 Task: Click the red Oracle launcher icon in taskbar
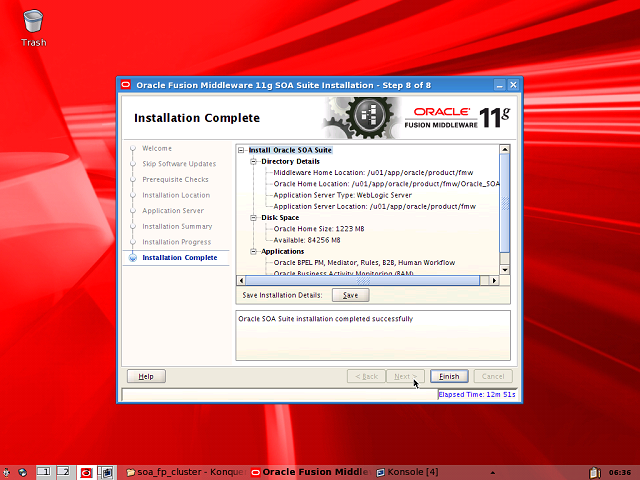pos(86,473)
